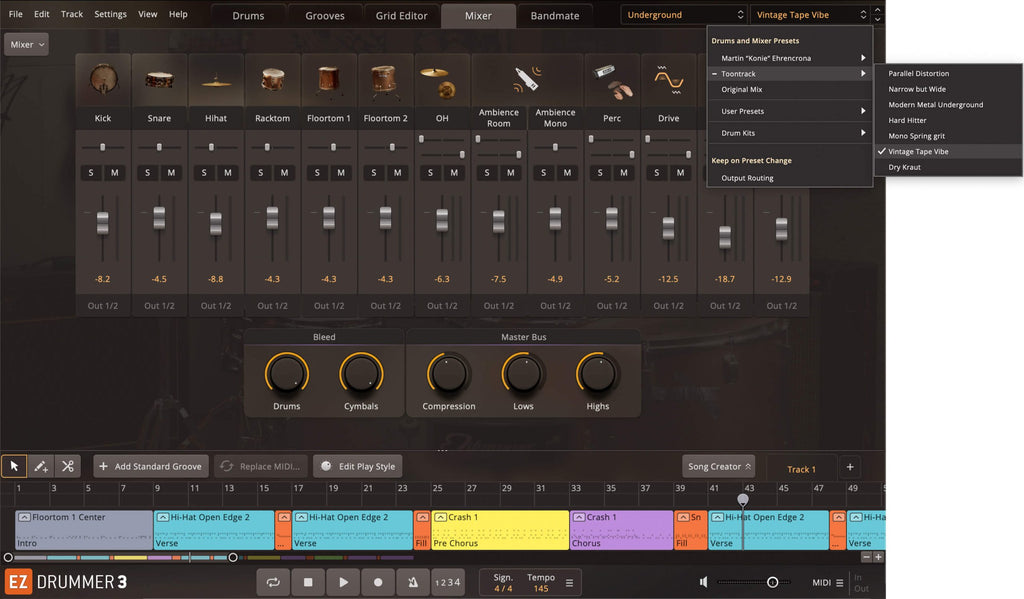Mute the Ambience Room channel
This screenshot has height=599, width=1024.
tap(511, 172)
